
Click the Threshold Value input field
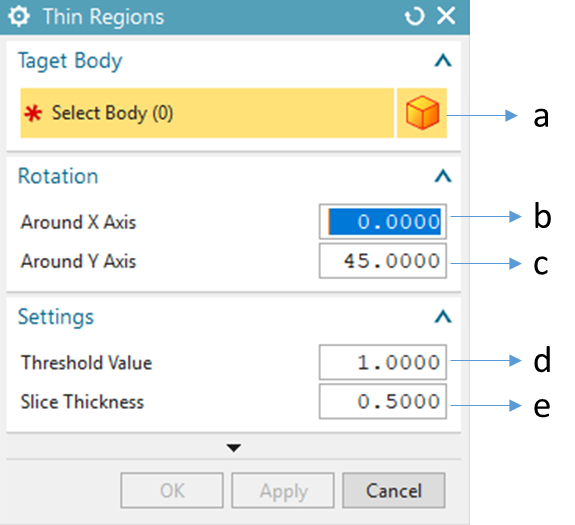[383, 362]
